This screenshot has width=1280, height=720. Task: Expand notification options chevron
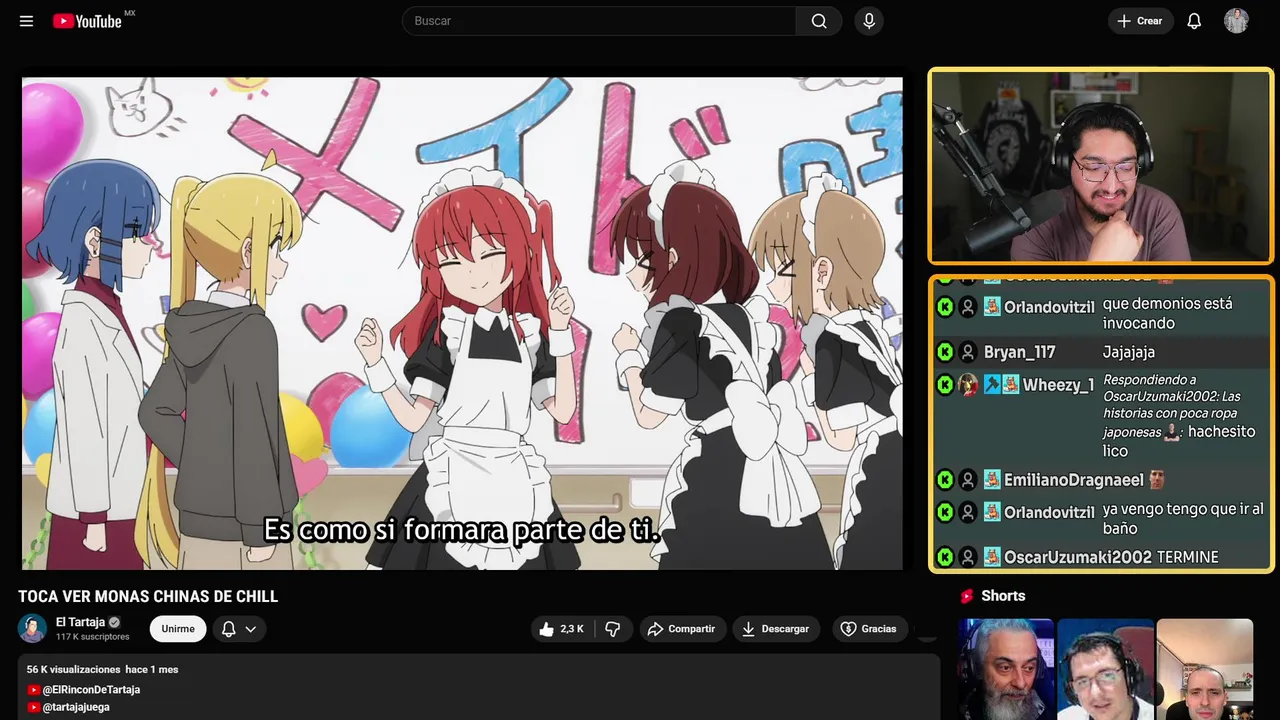tap(251, 629)
